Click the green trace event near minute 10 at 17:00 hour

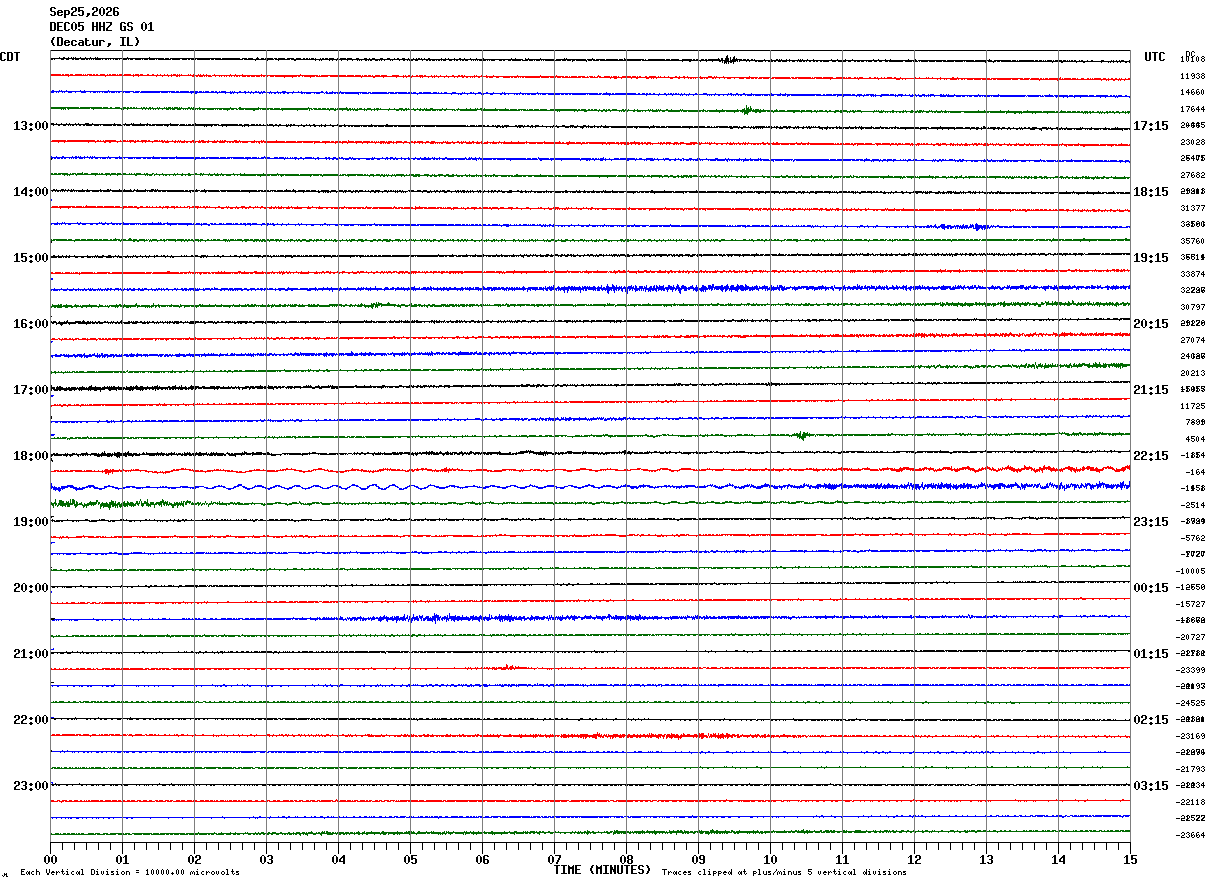[x=801, y=435]
